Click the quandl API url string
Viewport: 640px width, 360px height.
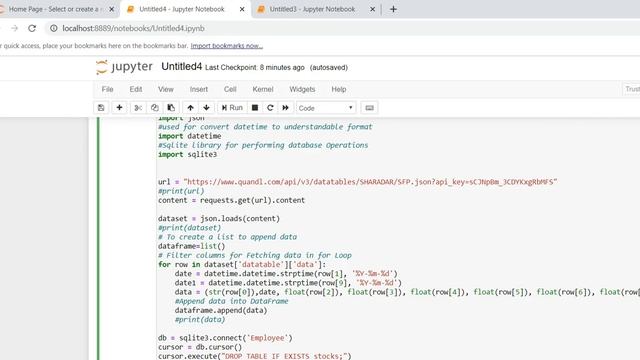click(370, 182)
